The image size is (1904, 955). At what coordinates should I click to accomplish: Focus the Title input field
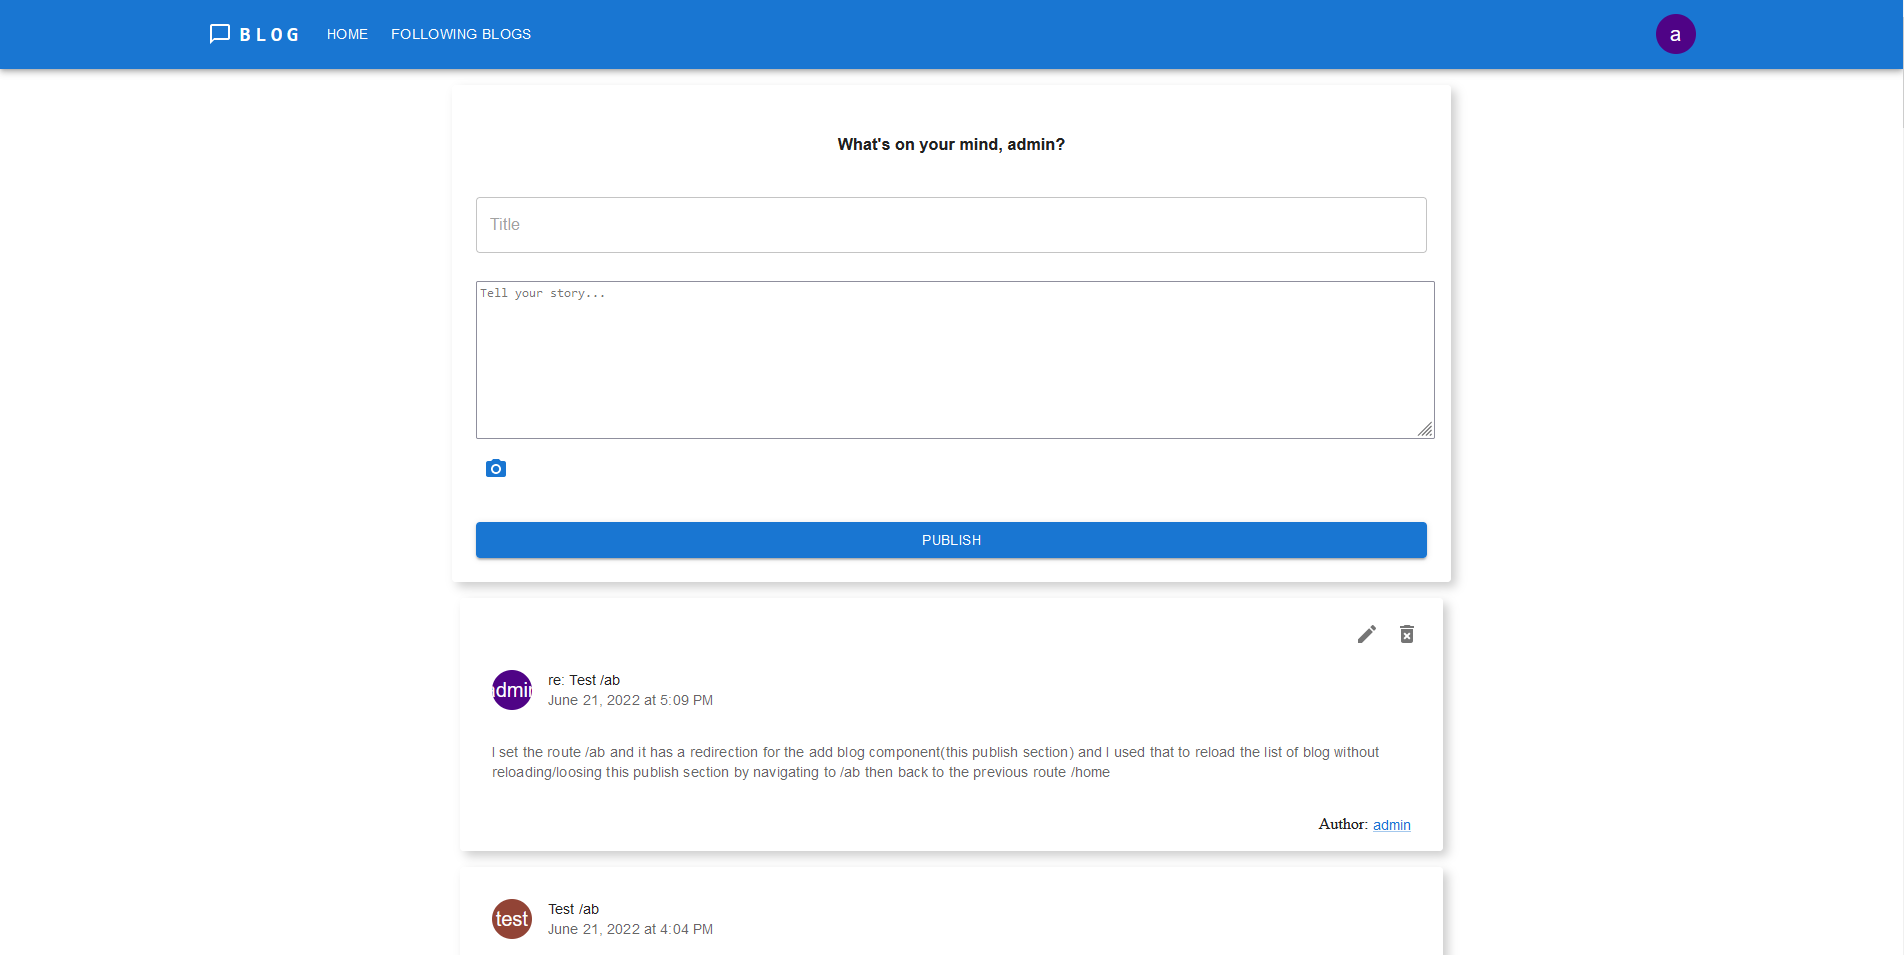pos(951,225)
